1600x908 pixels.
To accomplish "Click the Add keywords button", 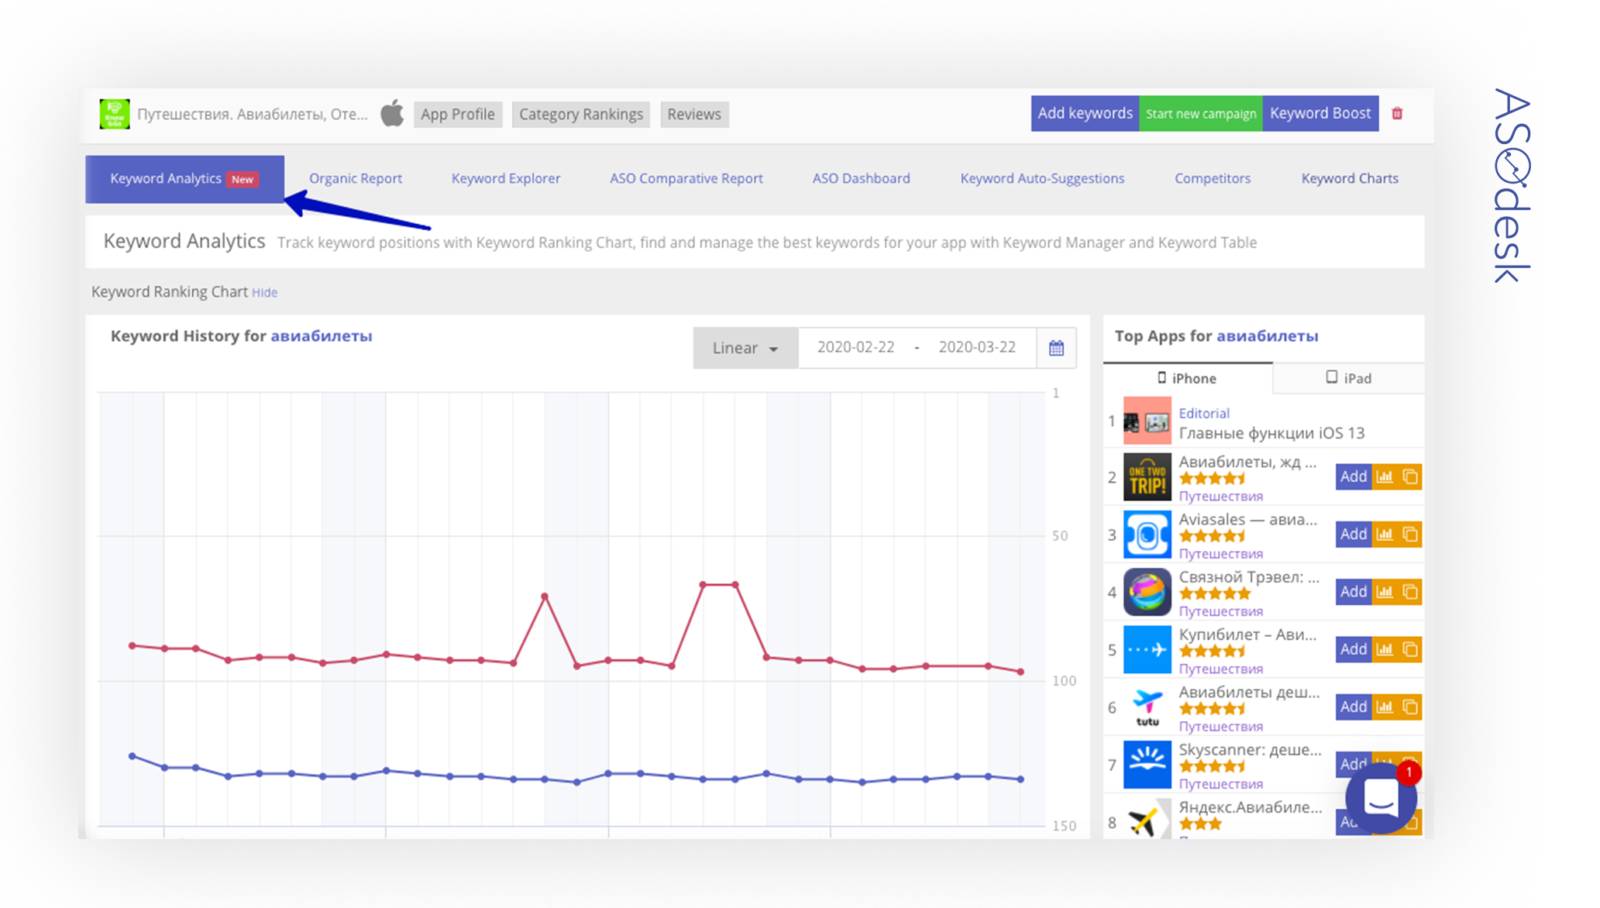I will point(1085,113).
